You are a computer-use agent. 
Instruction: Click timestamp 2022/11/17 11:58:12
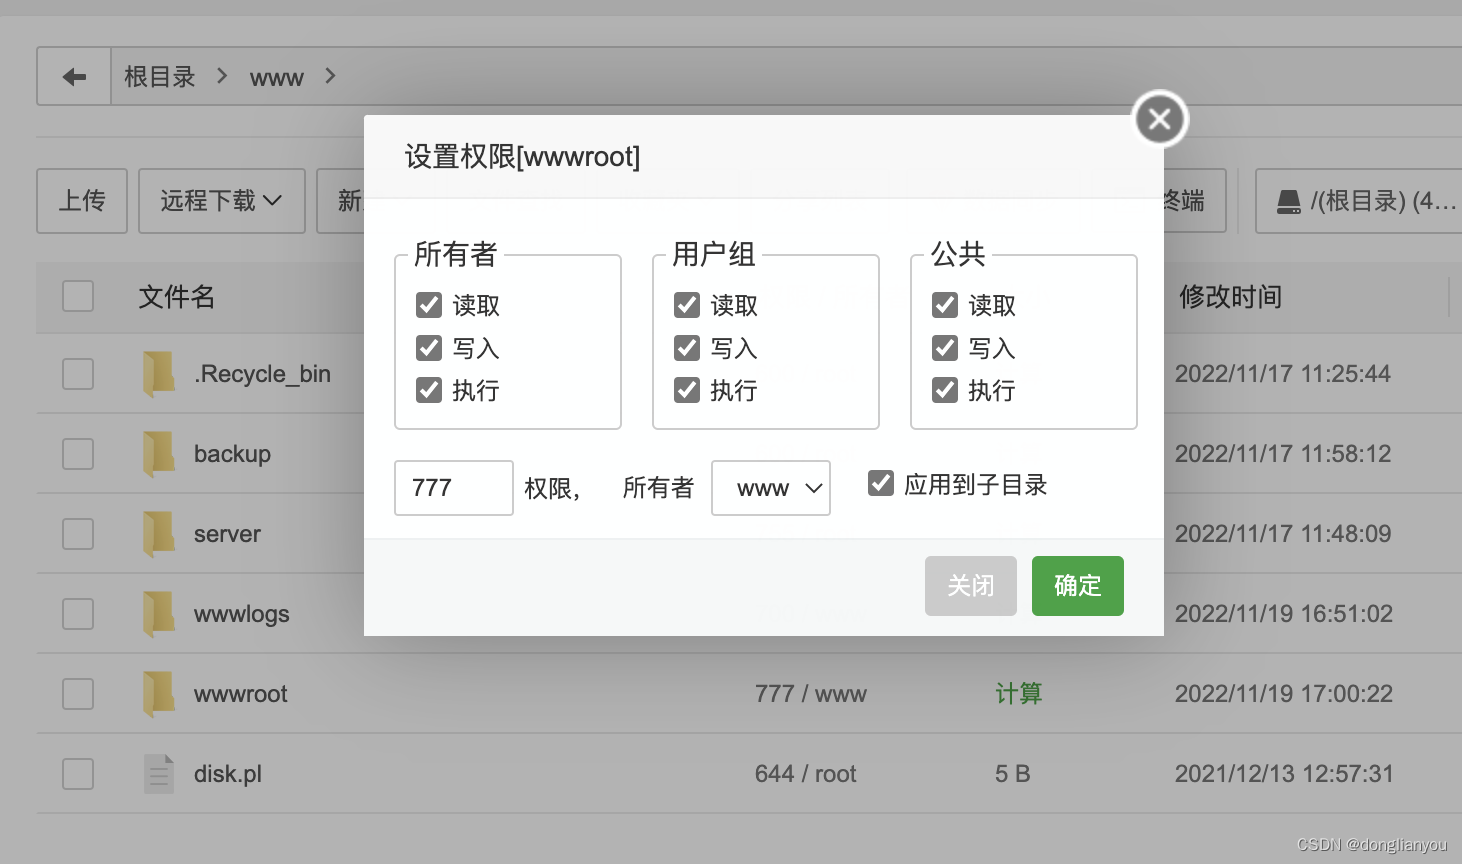(1283, 454)
